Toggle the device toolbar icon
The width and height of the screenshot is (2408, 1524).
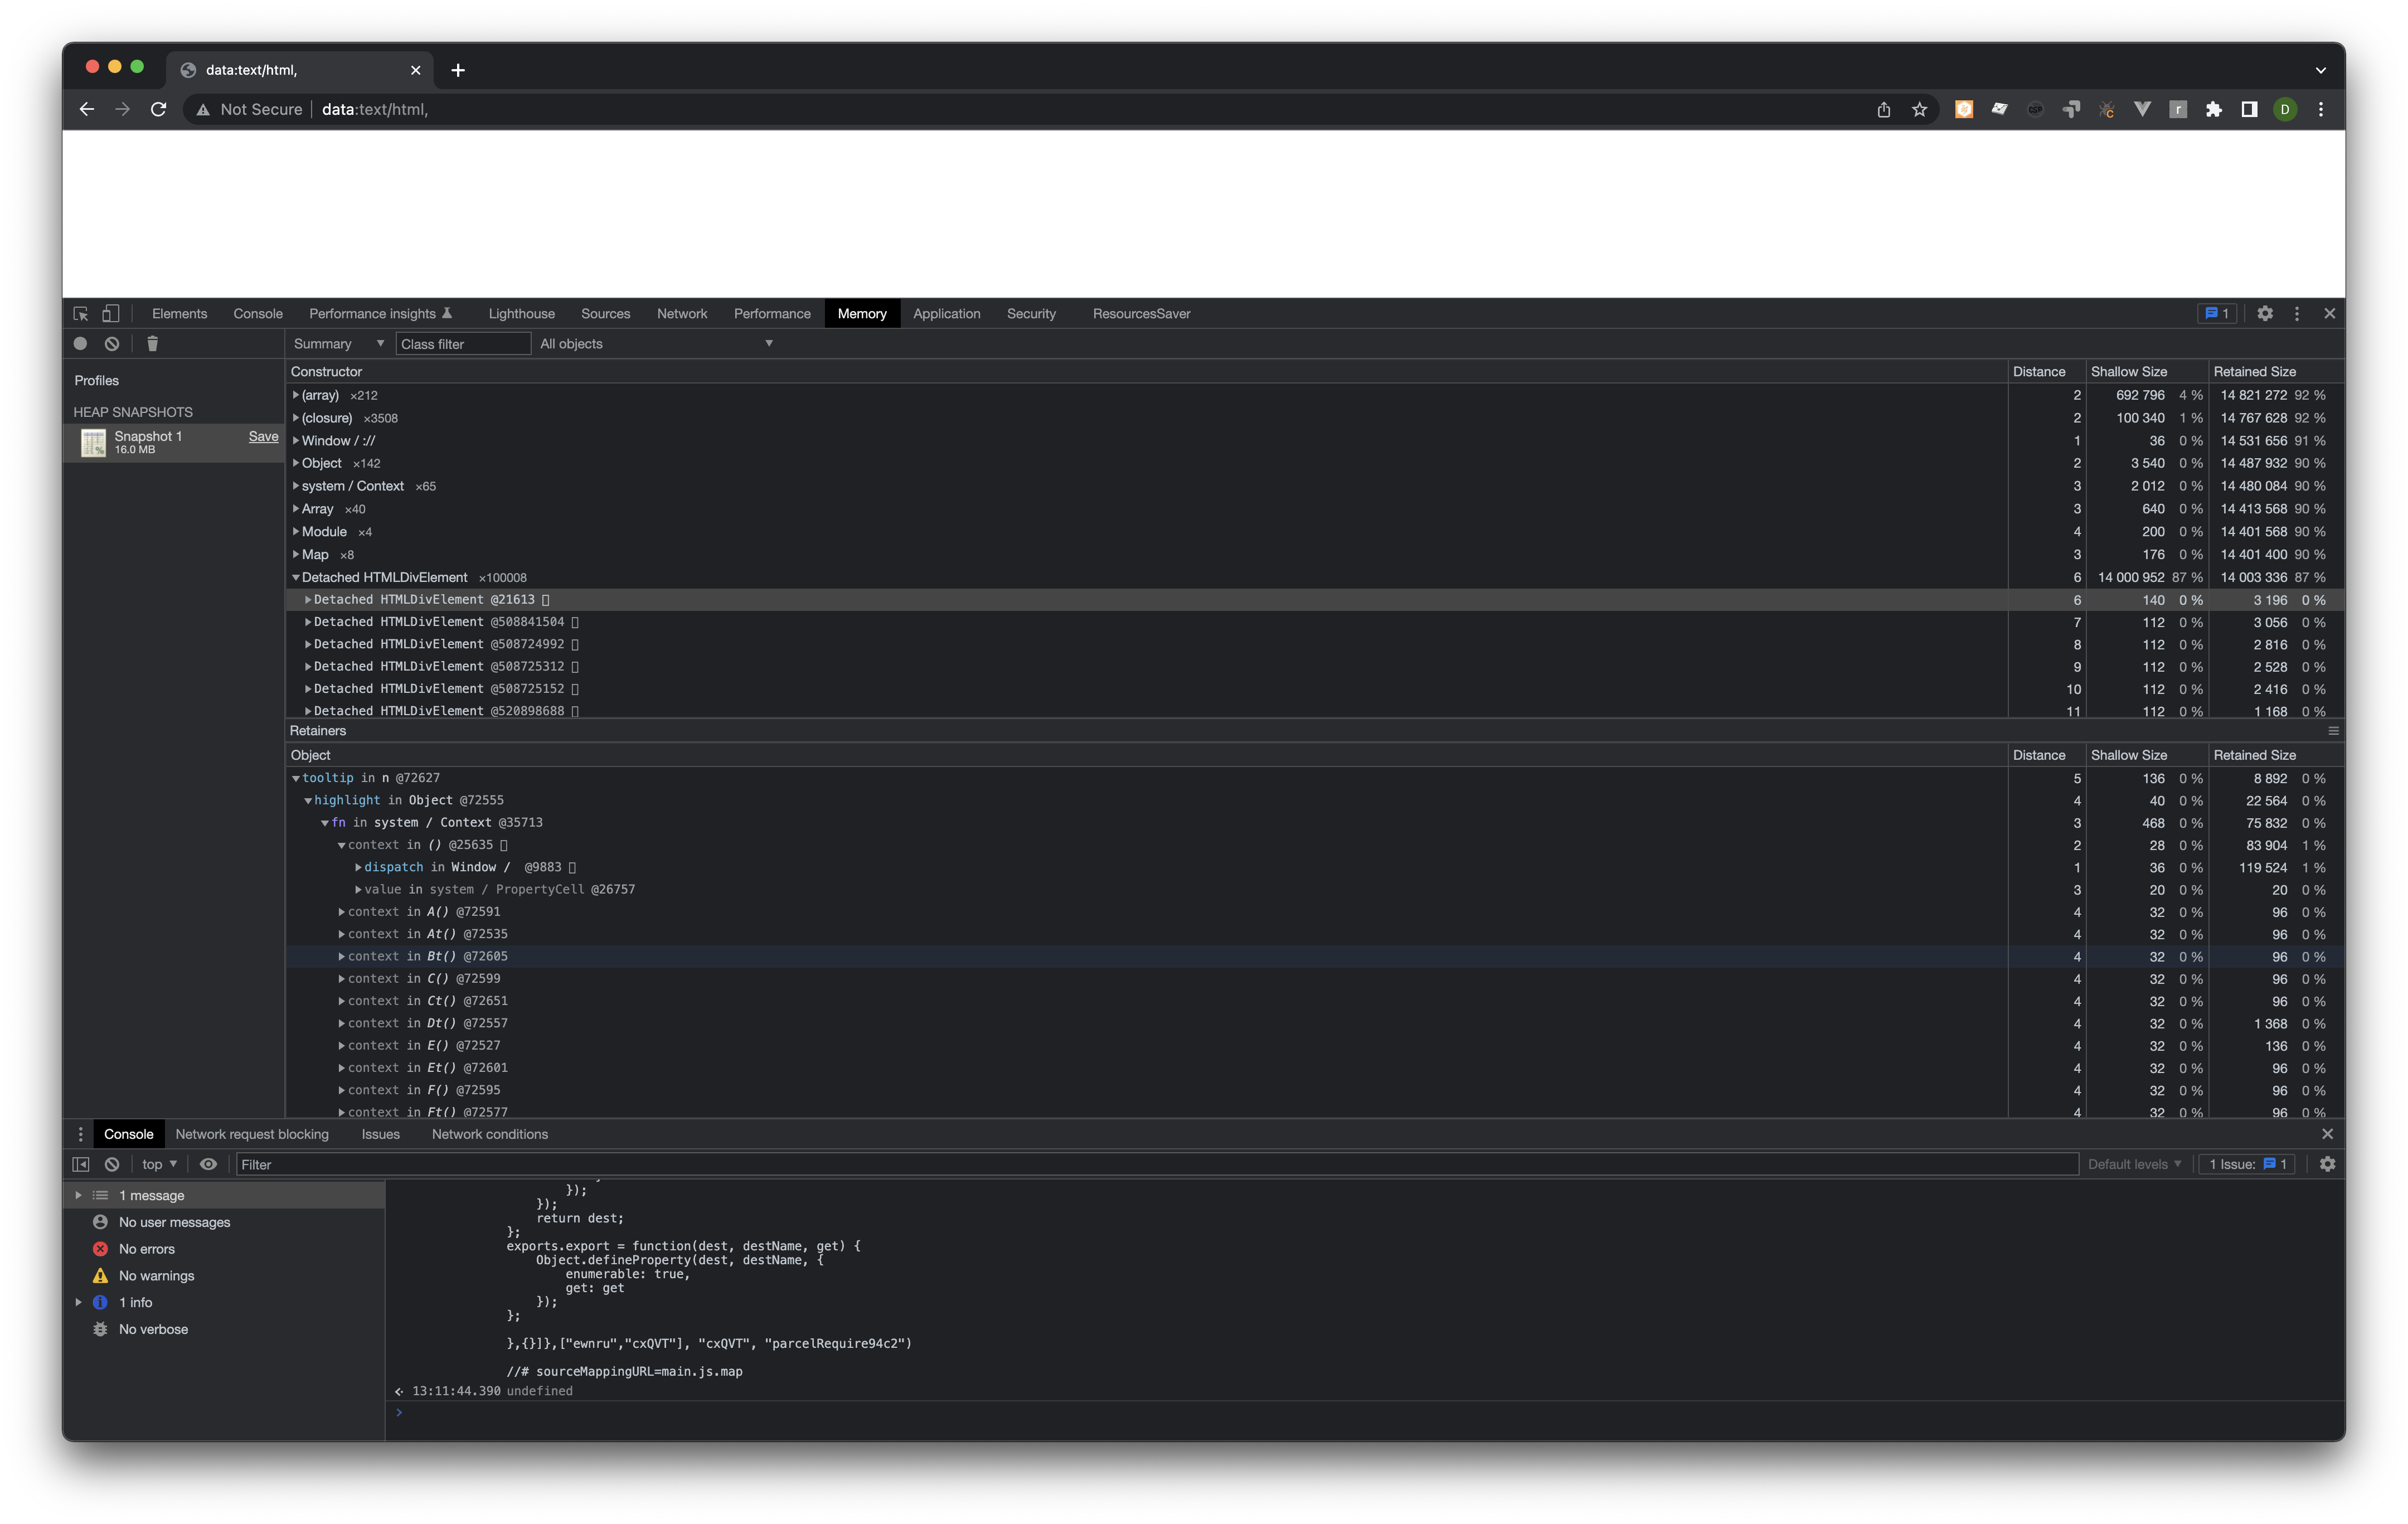pyautogui.click(x=111, y=313)
